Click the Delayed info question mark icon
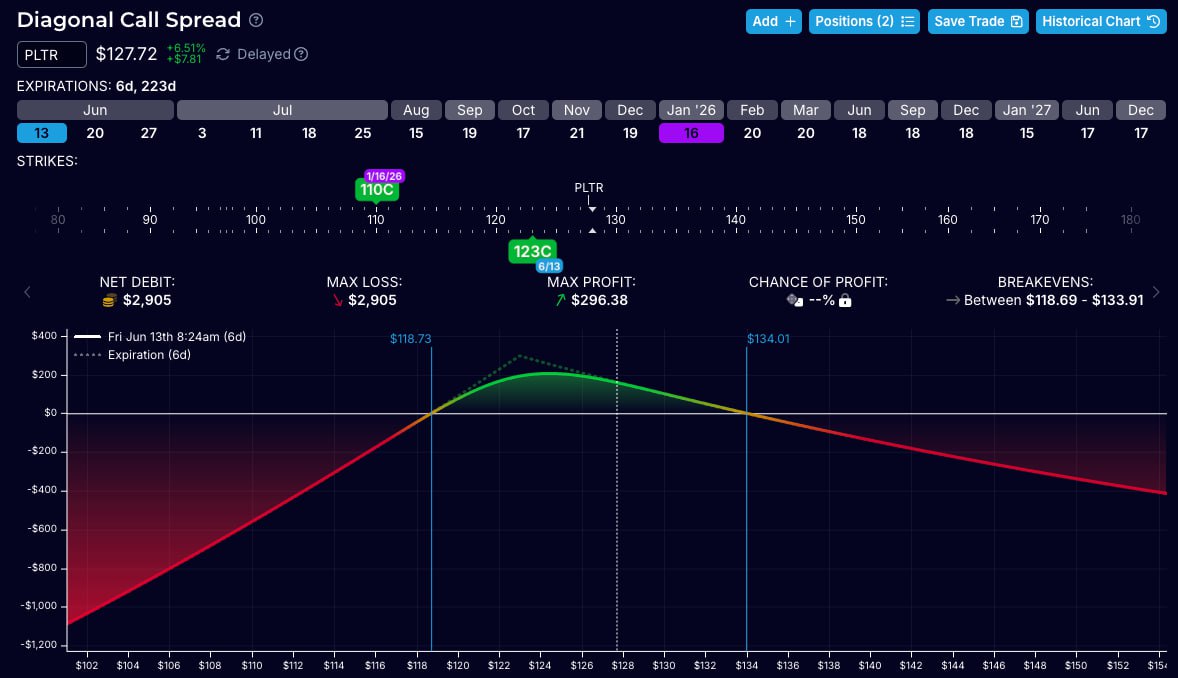1178x678 pixels. click(301, 54)
